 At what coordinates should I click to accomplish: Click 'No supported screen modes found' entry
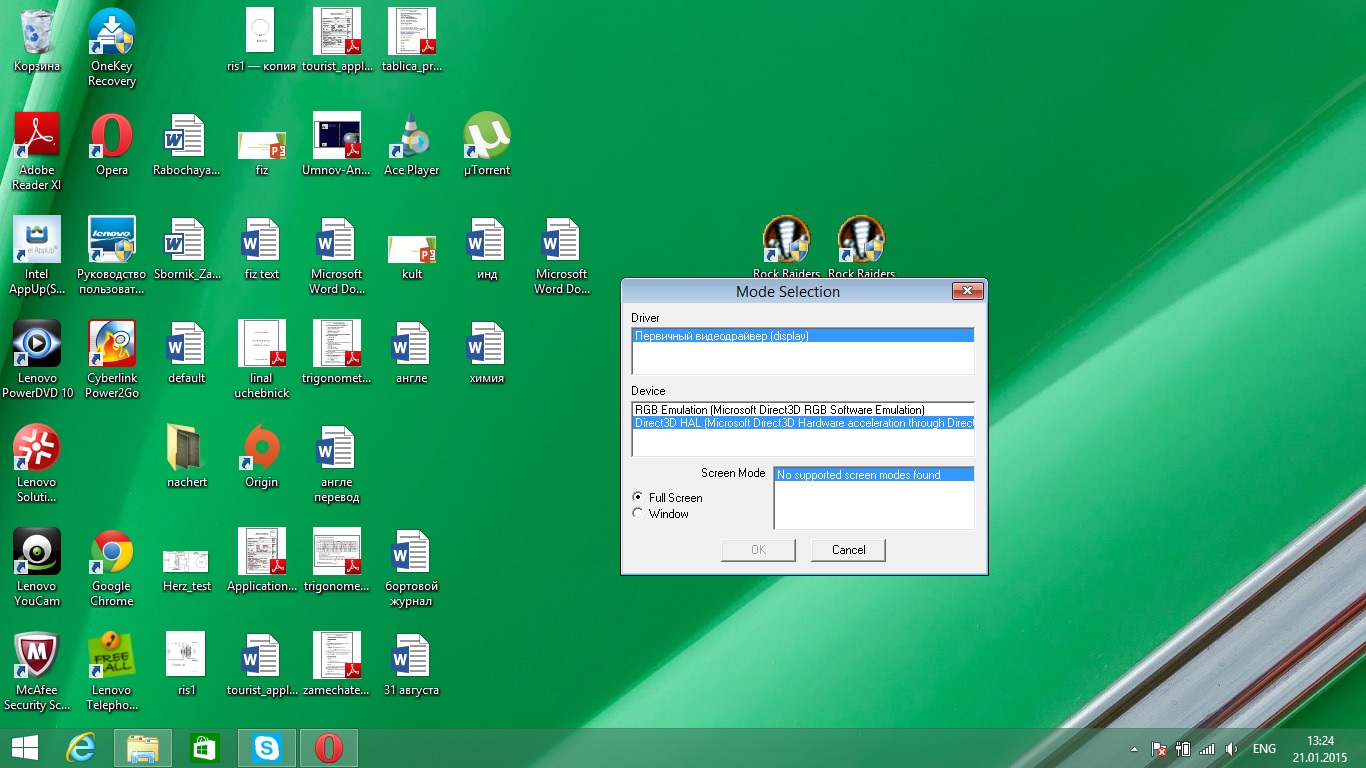pos(874,475)
